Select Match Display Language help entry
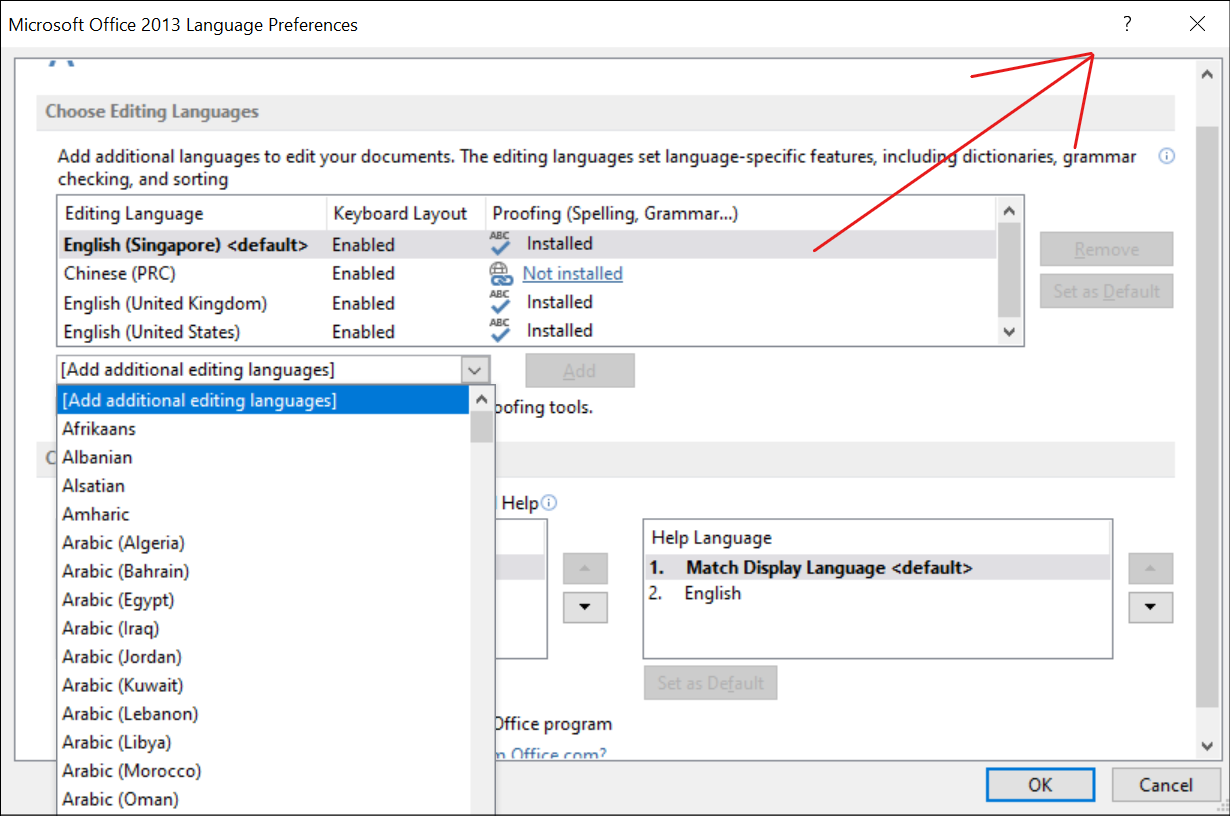Image resolution: width=1230 pixels, height=816 pixels. point(878,568)
